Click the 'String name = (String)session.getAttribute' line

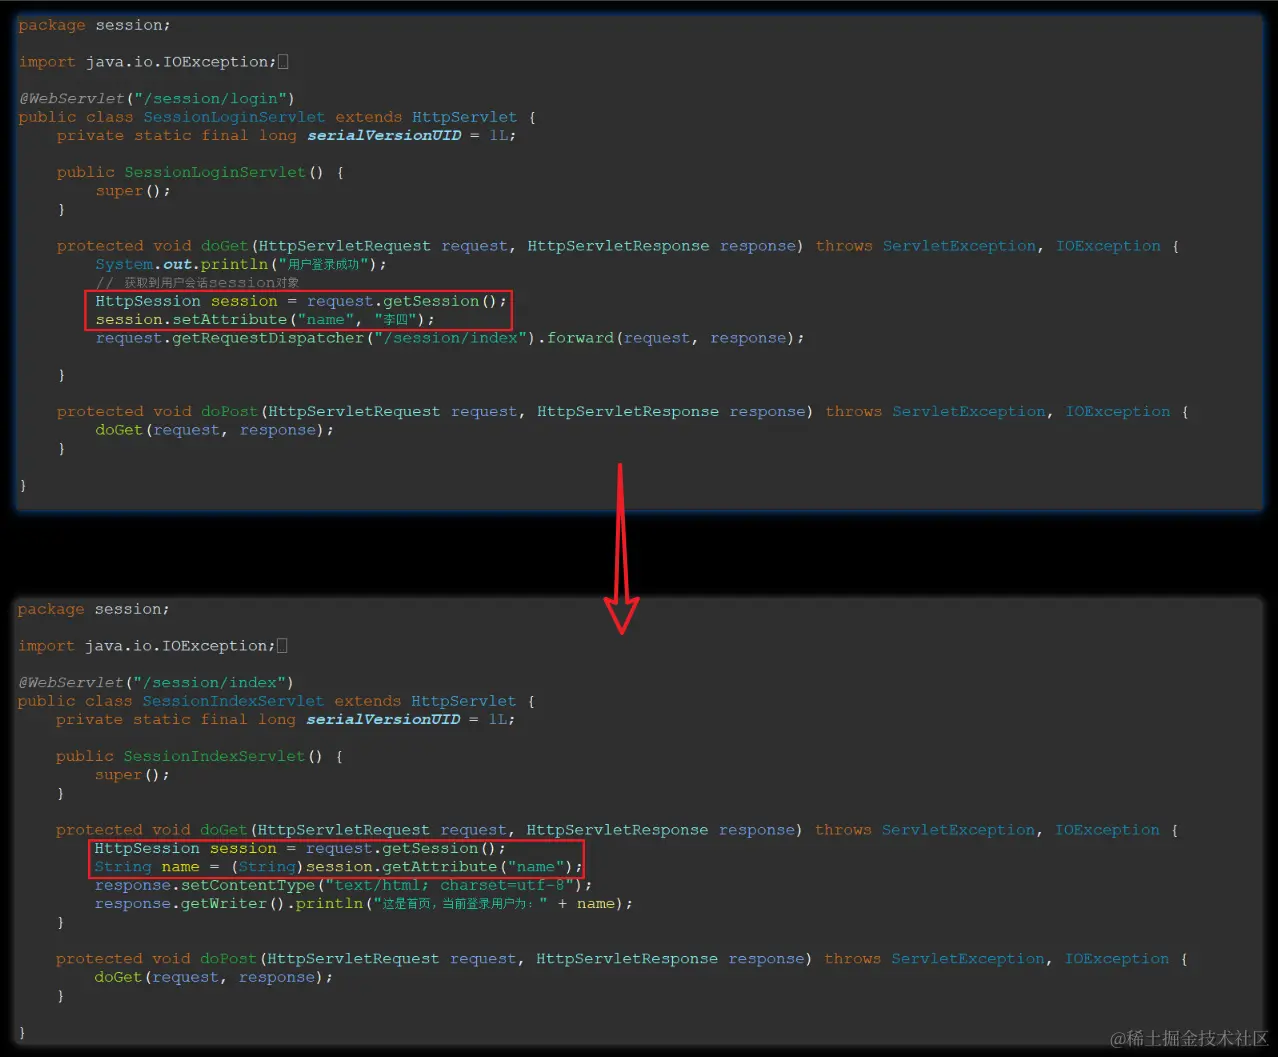[338, 867]
